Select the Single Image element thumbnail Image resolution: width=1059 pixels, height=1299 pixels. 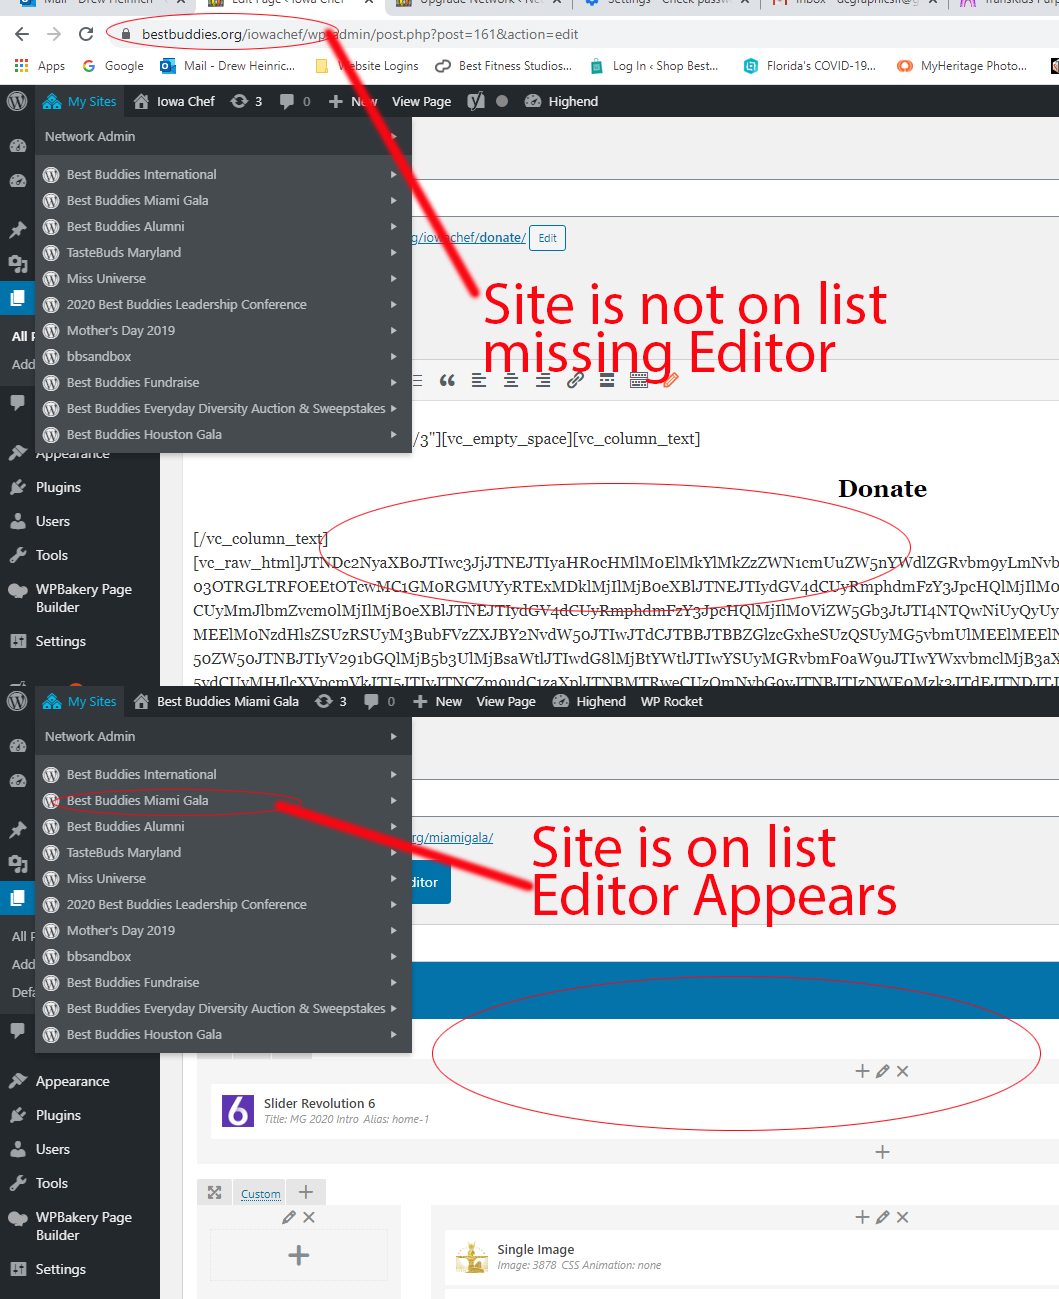471,1257
